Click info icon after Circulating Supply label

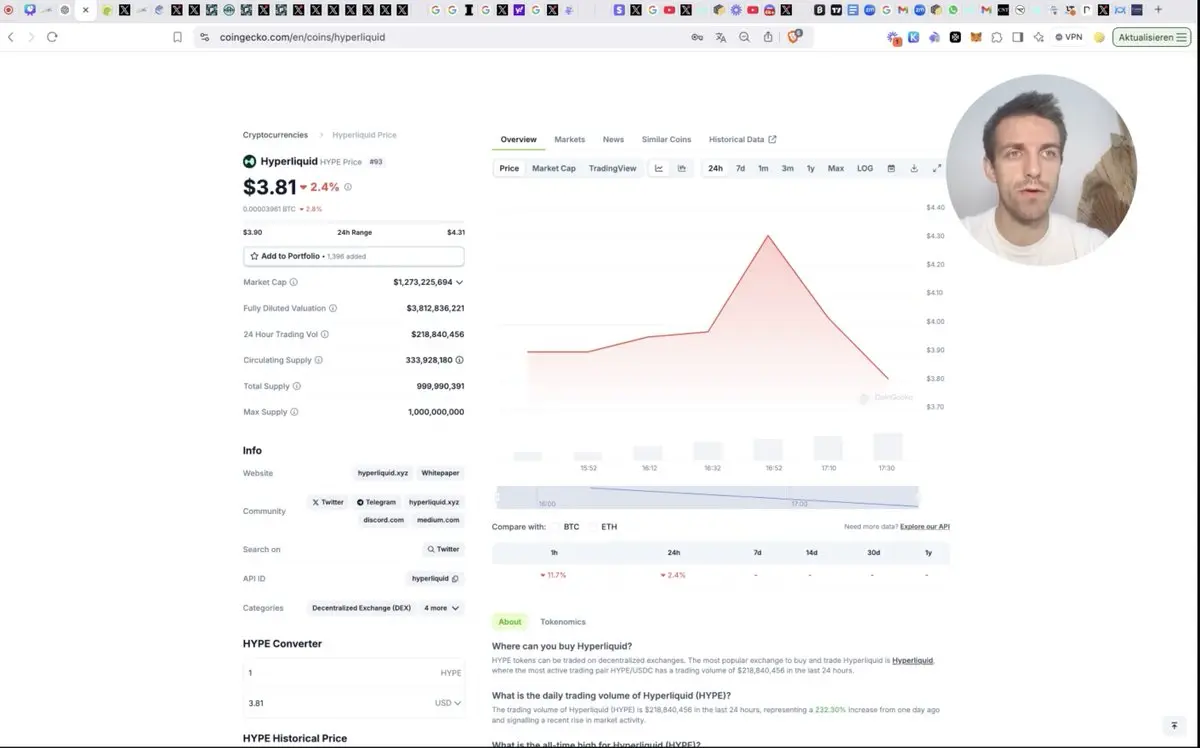[319, 360]
